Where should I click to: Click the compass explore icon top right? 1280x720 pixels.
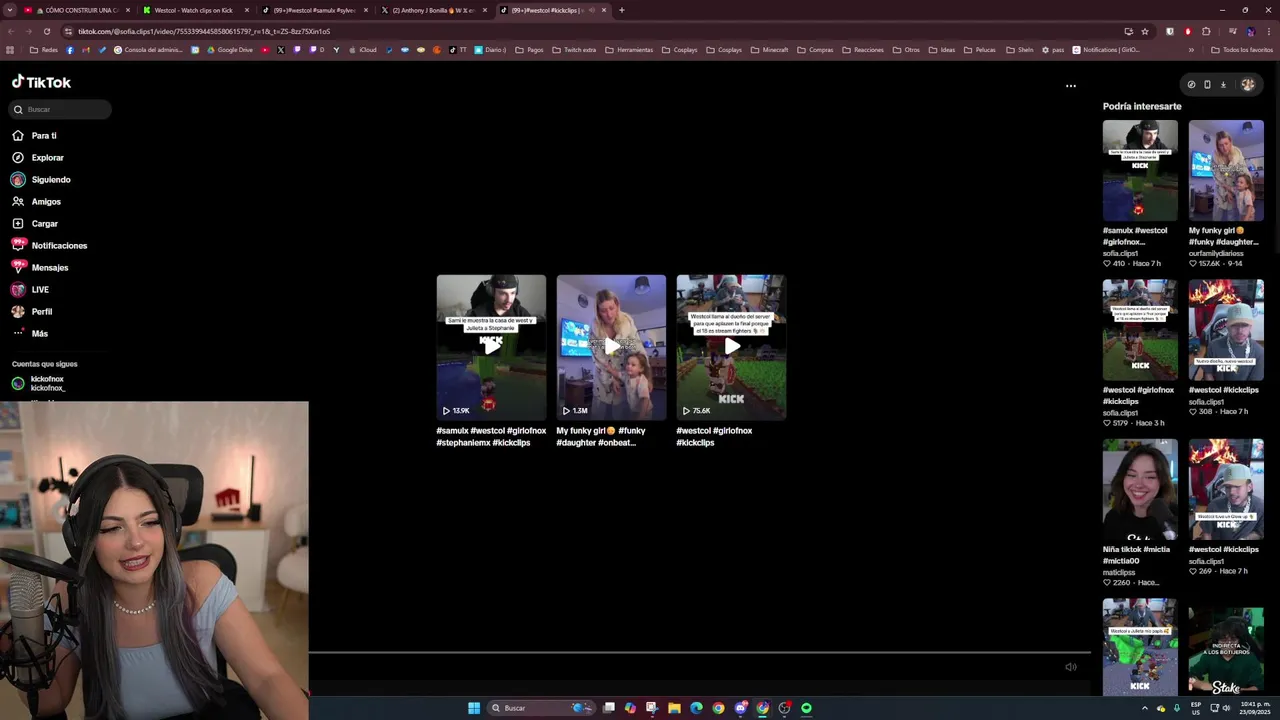[1191, 84]
